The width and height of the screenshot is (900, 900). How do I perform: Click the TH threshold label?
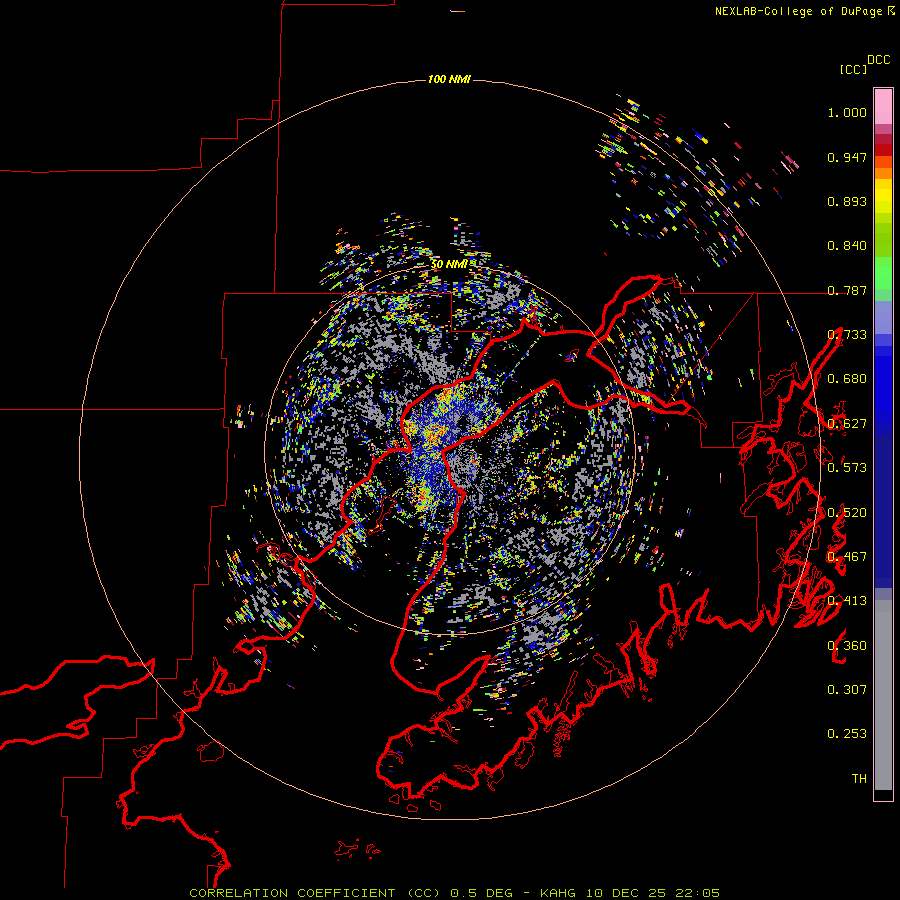coord(859,779)
